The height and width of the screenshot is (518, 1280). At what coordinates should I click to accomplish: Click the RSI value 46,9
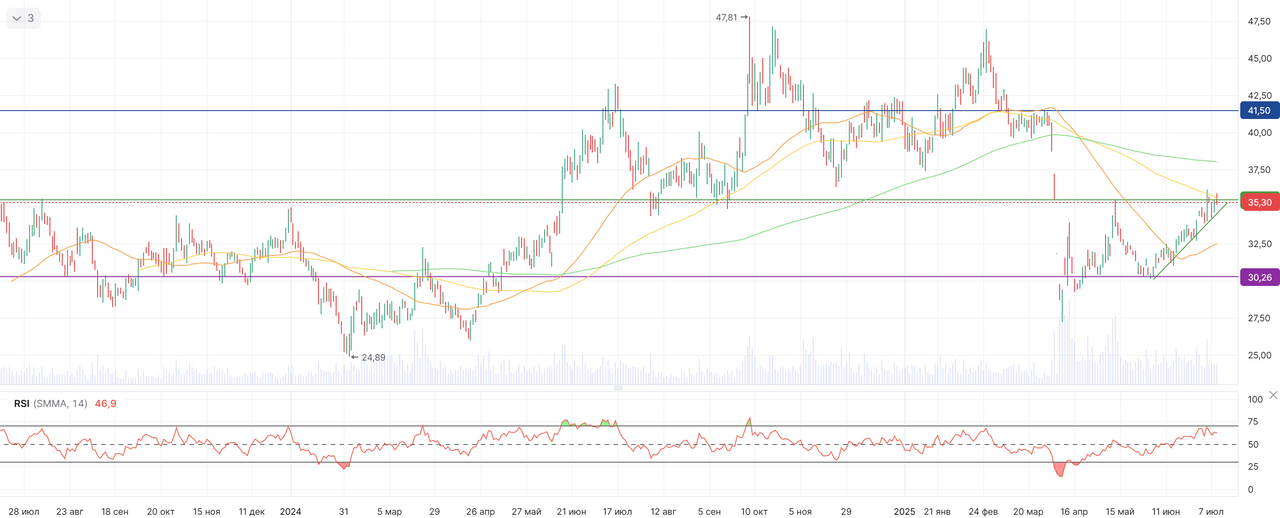(x=106, y=403)
